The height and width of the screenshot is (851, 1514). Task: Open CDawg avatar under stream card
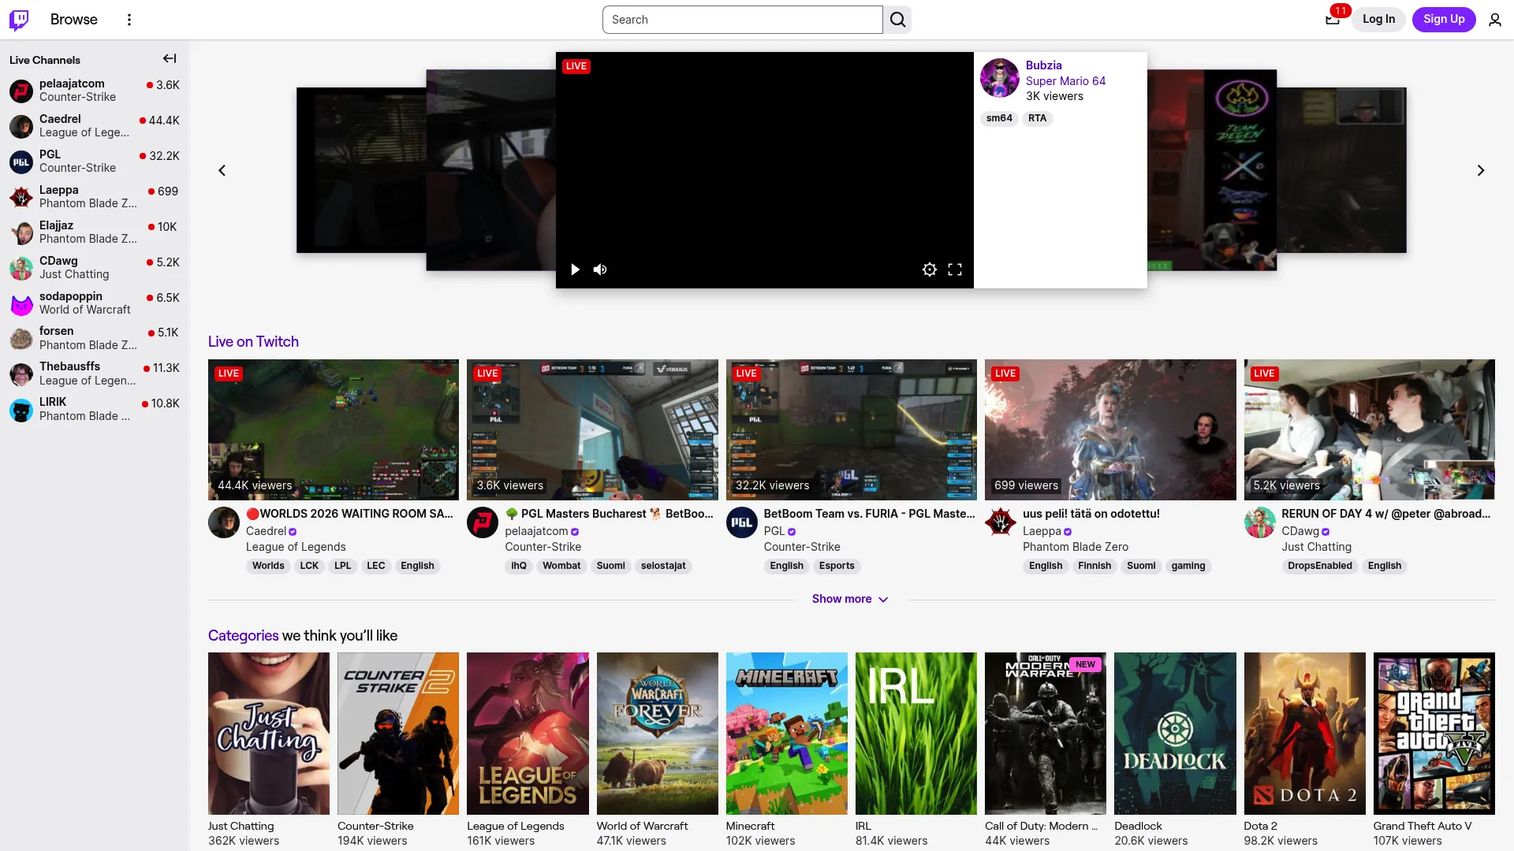pyautogui.click(x=1260, y=523)
